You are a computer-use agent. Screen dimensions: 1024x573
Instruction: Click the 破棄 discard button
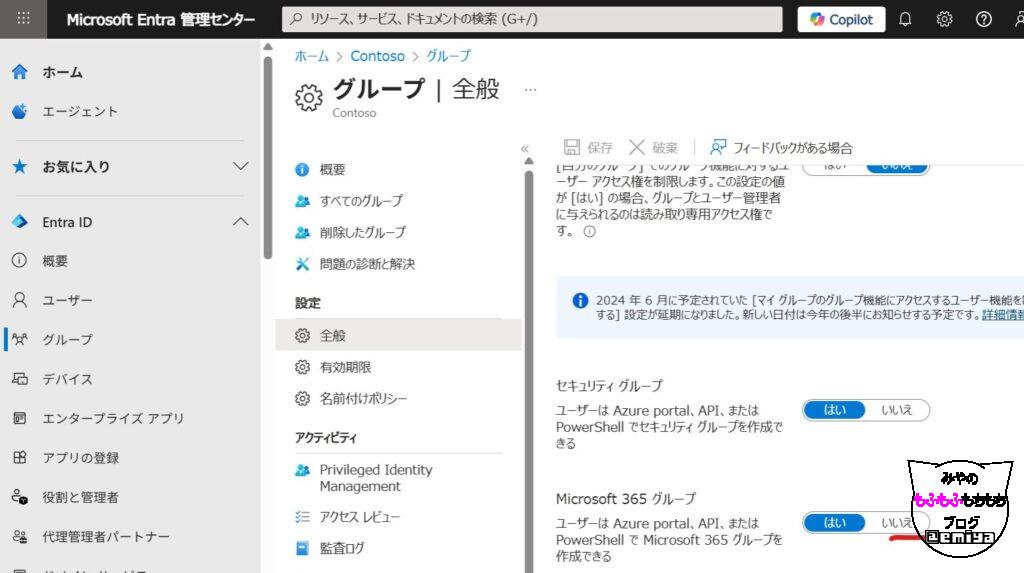point(654,148)
